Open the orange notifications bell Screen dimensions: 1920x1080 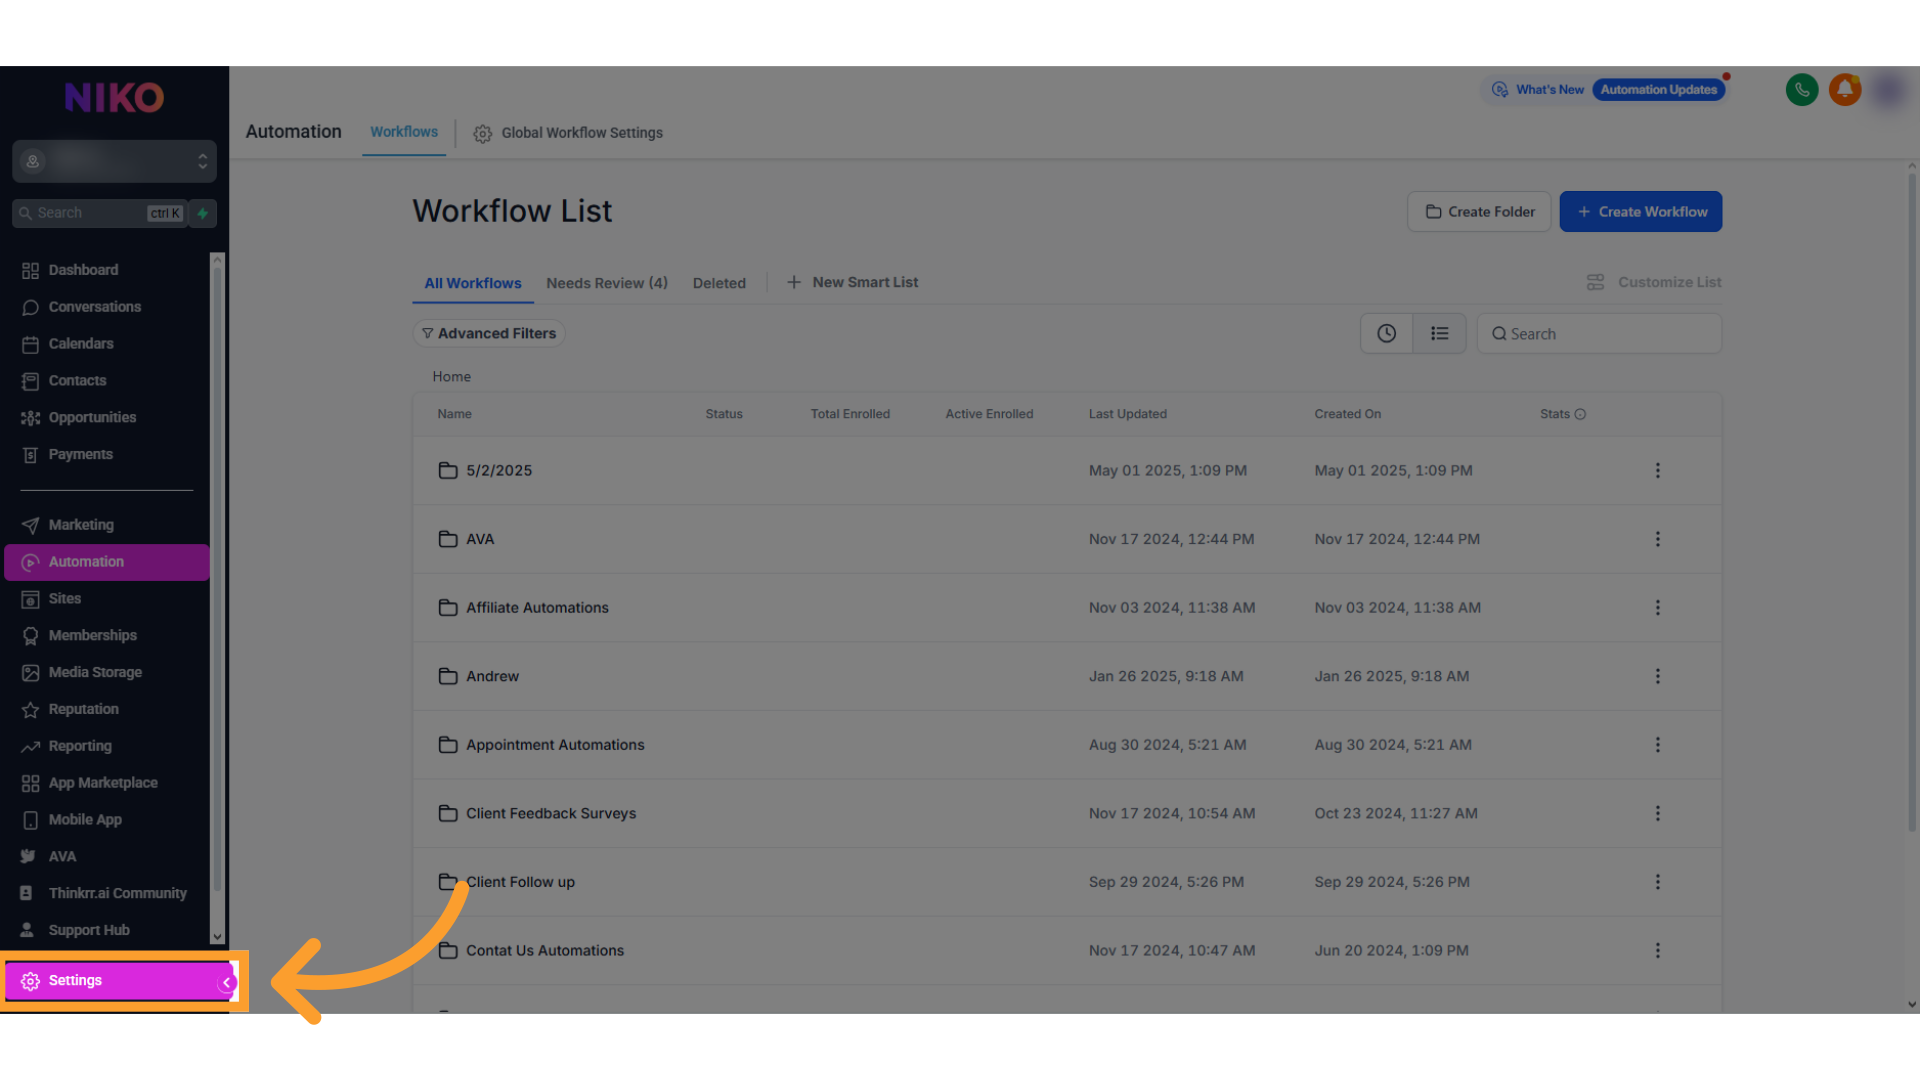click(1845, 90)
